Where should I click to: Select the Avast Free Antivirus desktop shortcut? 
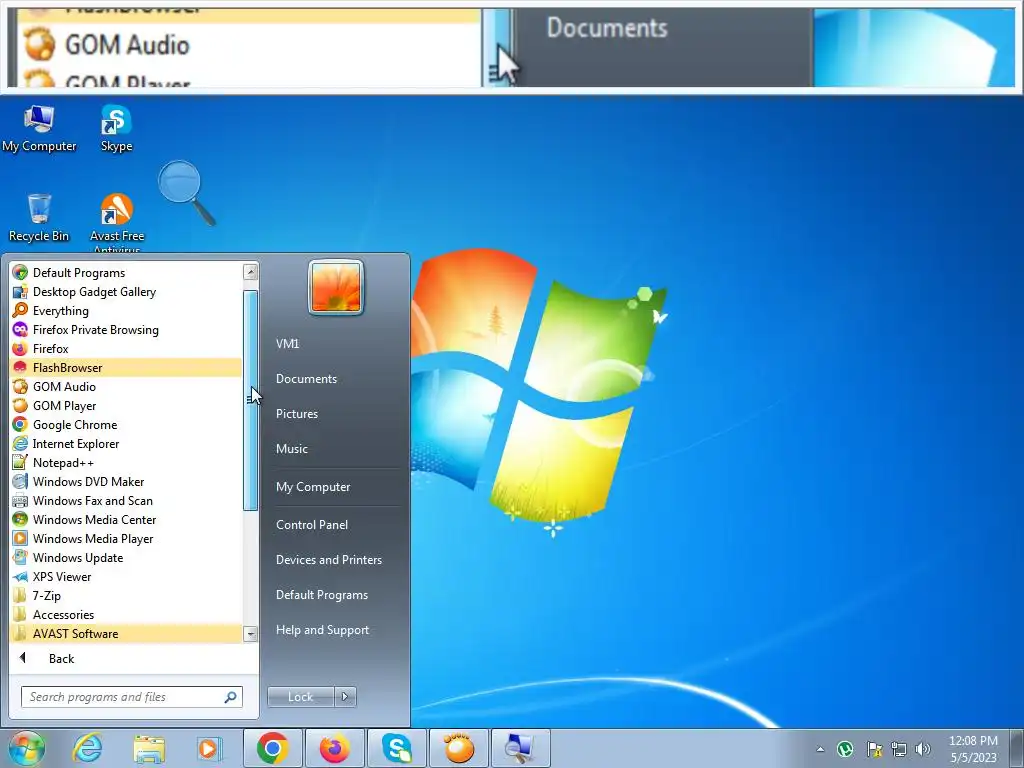[x=117, y=222]
